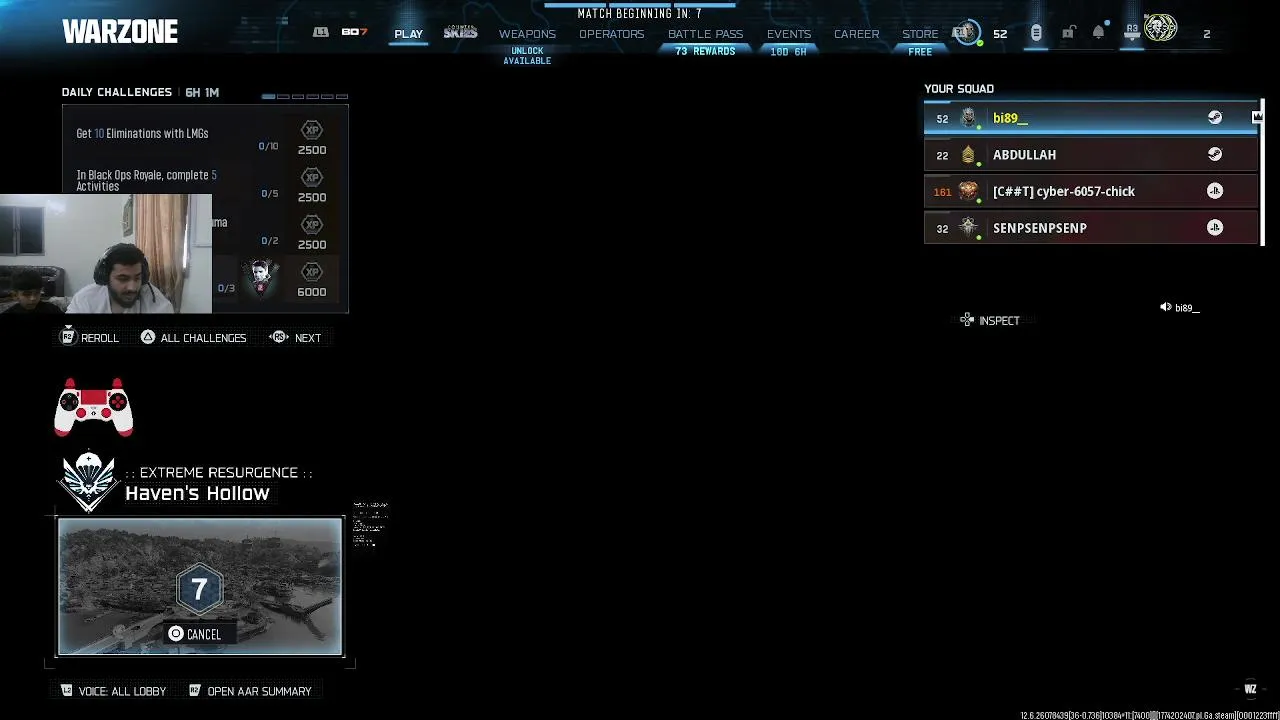Open the Career tab

[856, 34]
